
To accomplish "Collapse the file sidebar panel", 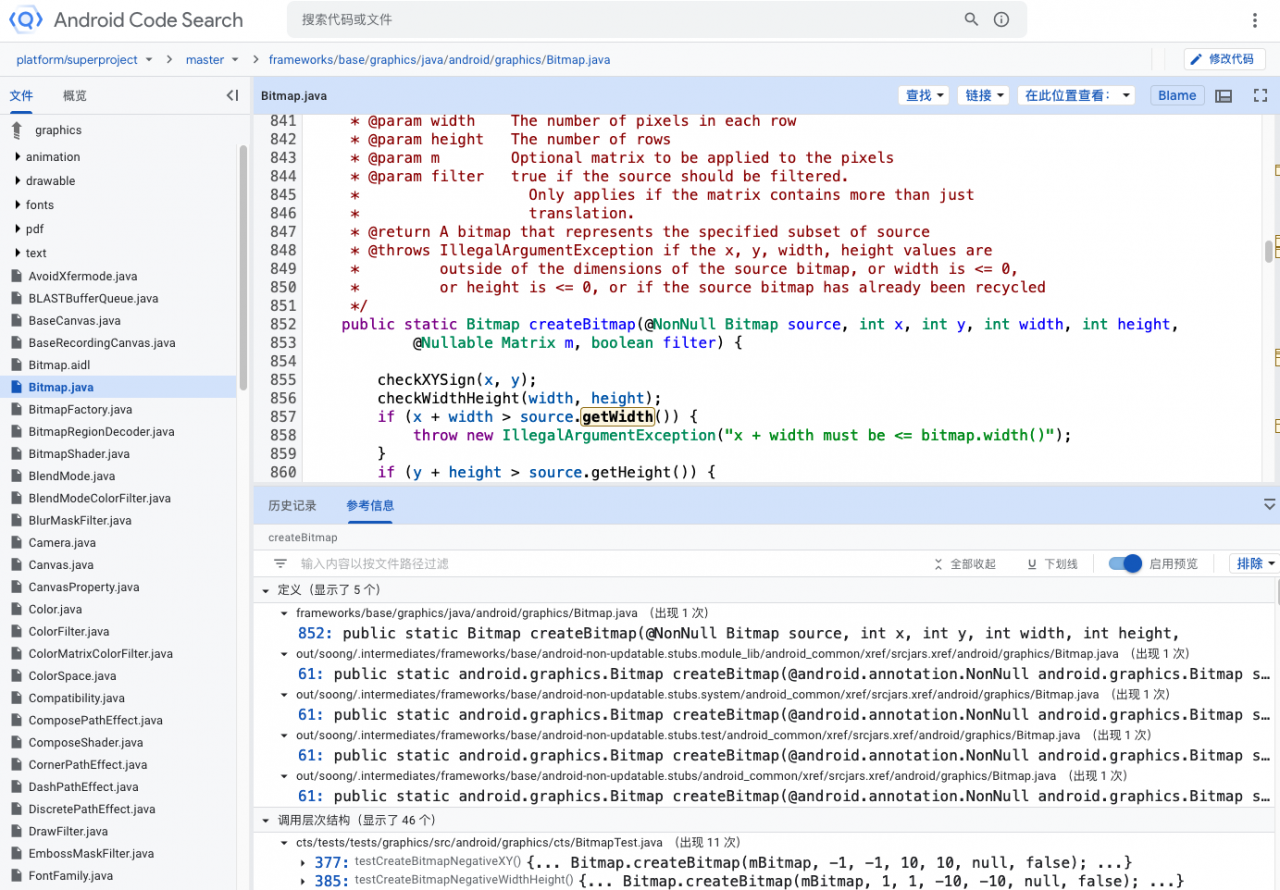I will pos(232,96).
